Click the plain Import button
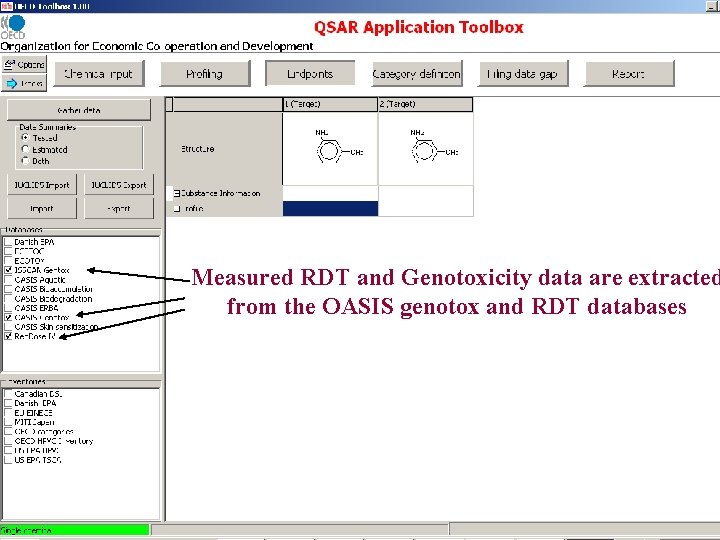This screenshot has width=720, height=540. point(42,208)
